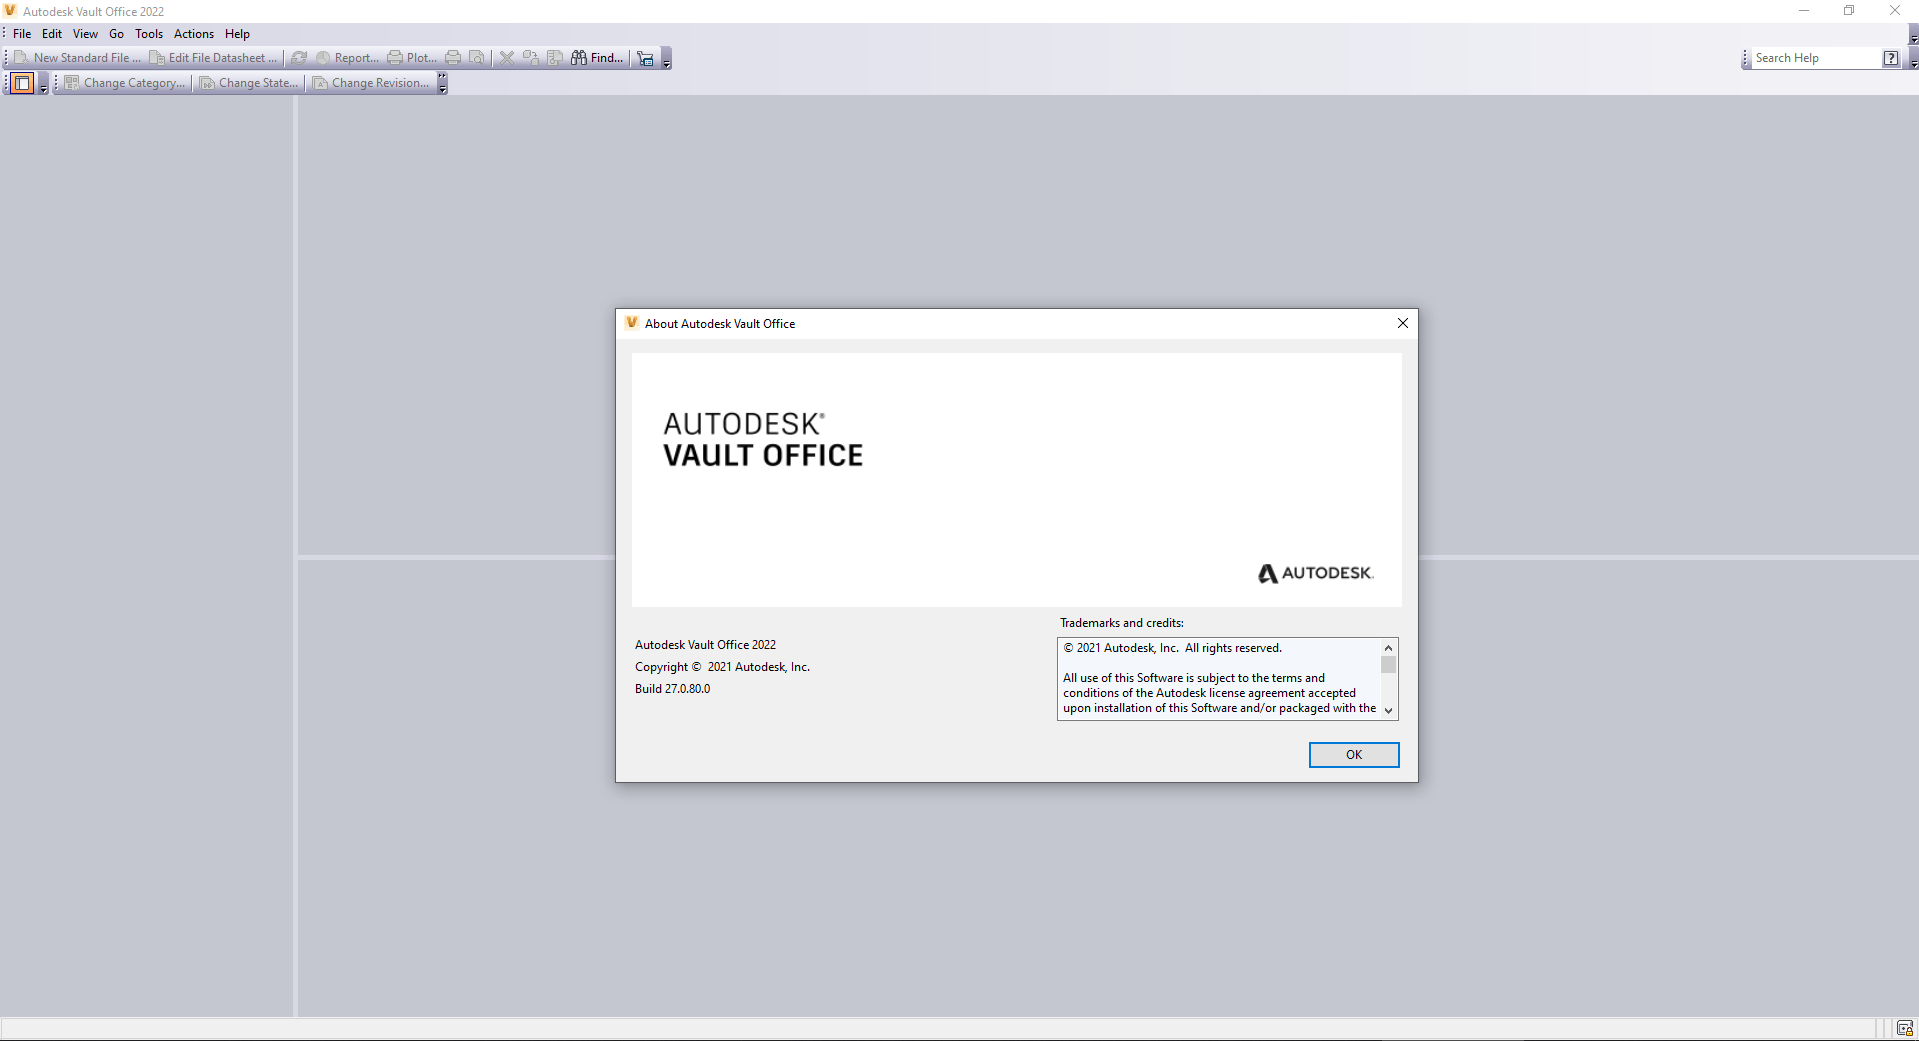Click the help question mark icon
1919x1041 pixels.
(1891, 58)
